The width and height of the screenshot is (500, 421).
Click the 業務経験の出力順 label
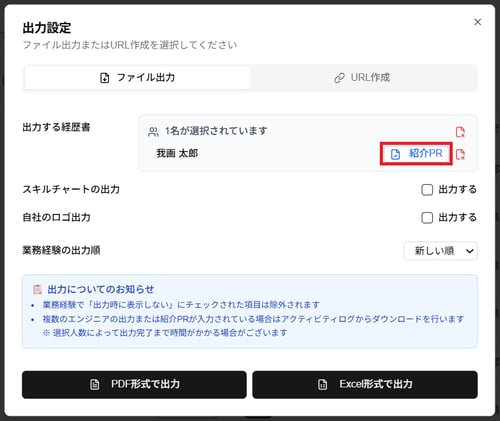[x=61, y=250]
